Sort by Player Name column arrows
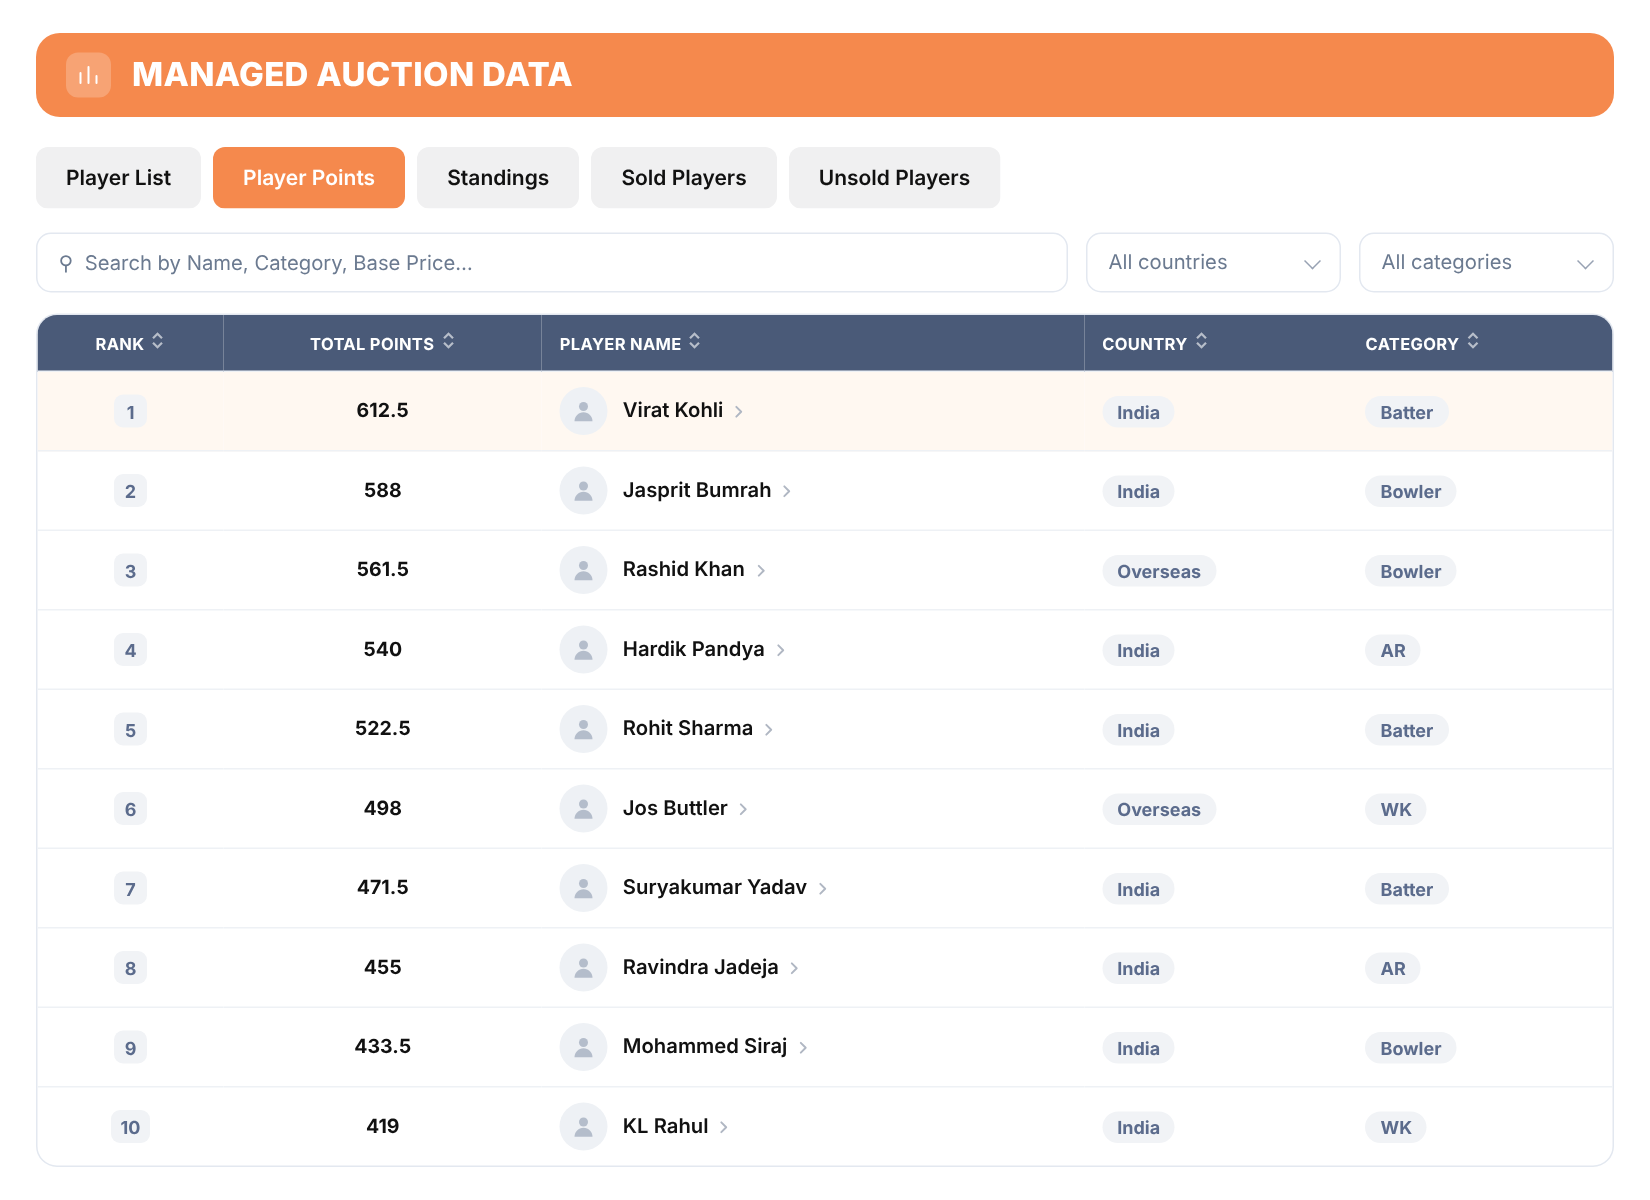Screen dimensions: 1650x1200 (x=695, y=341)
